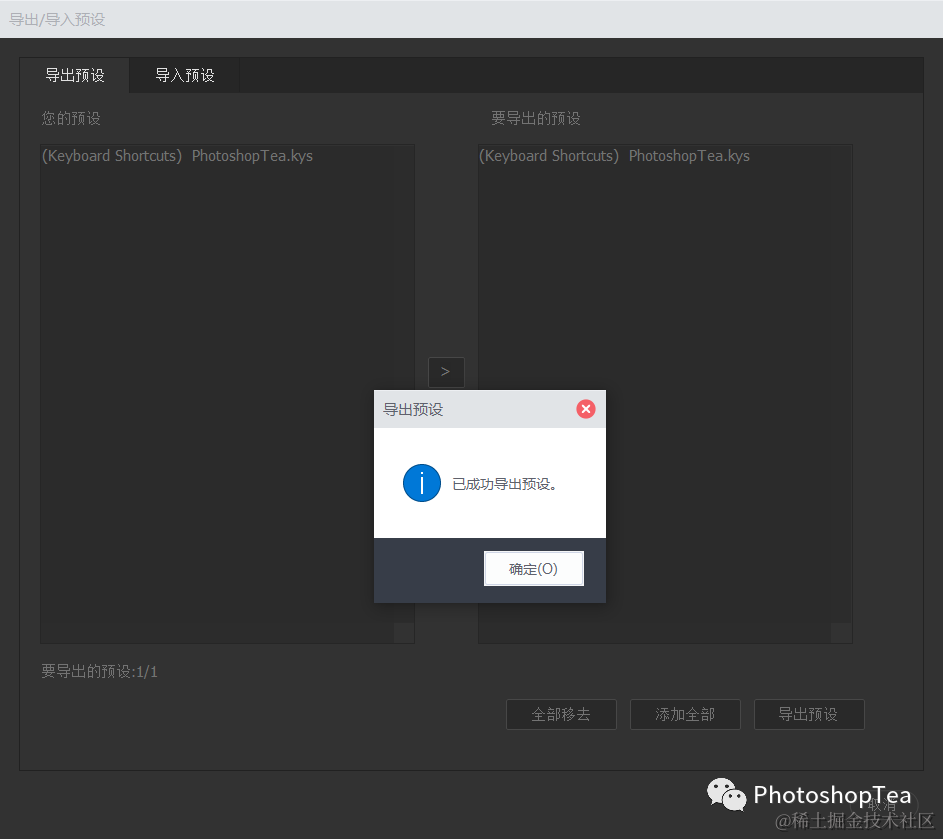
Task: Click the 您的预设 heading label
Action: [71, 118]
